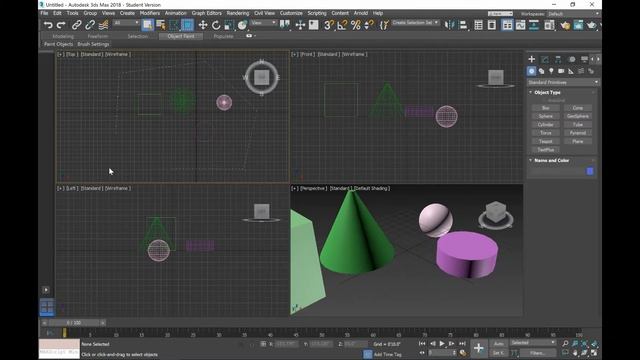
Task: Click the Select and Place tool
Action: tap(242, 25)
